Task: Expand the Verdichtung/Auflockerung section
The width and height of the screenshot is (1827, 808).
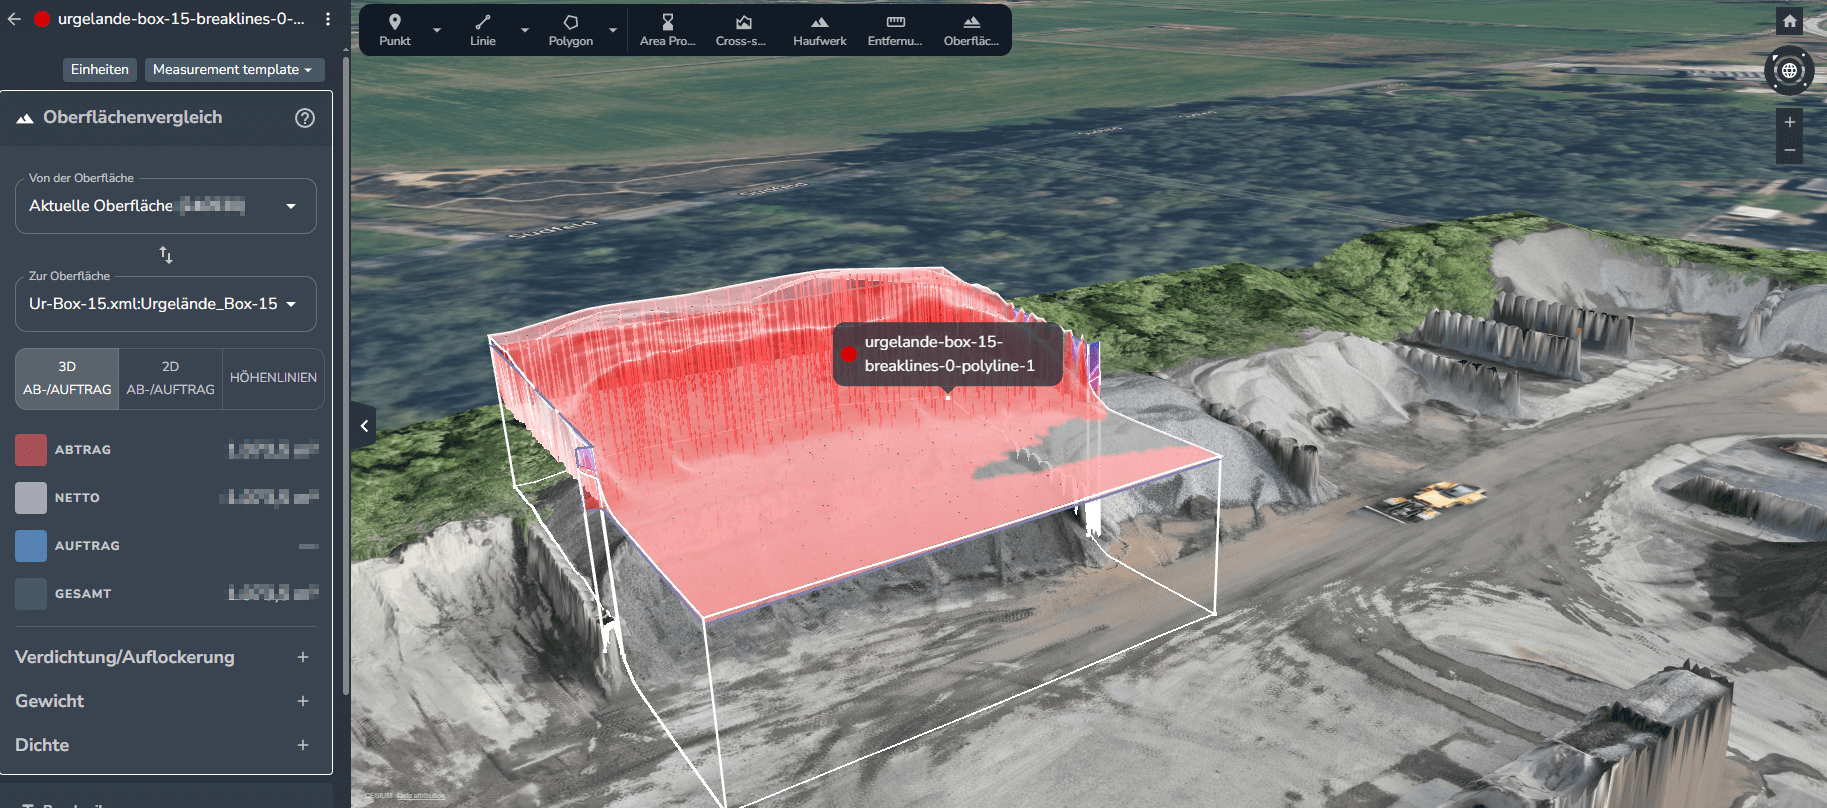Action: point(302,657)
